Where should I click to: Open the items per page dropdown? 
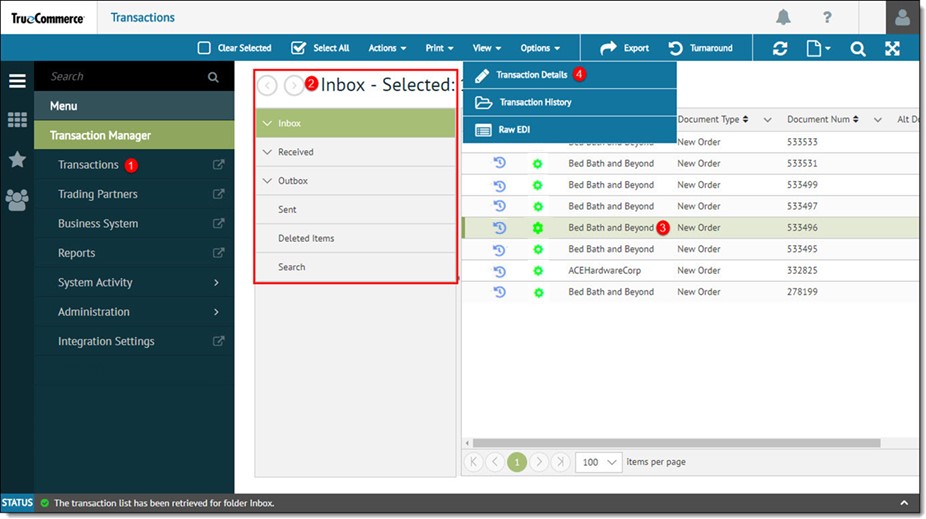[600, 462]
